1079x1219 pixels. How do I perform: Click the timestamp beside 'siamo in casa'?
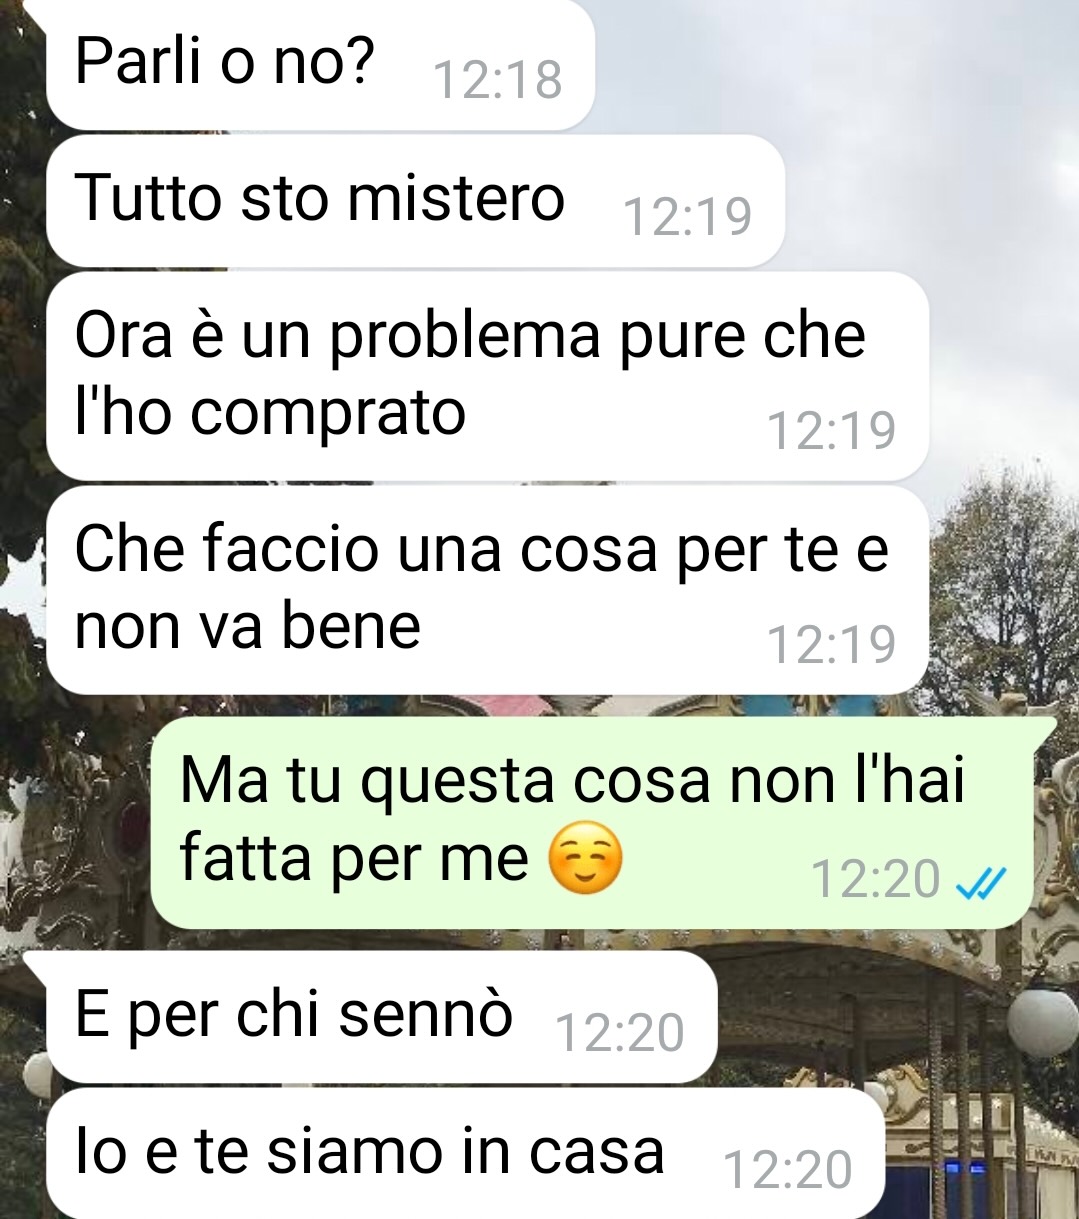pos(787,1169)
